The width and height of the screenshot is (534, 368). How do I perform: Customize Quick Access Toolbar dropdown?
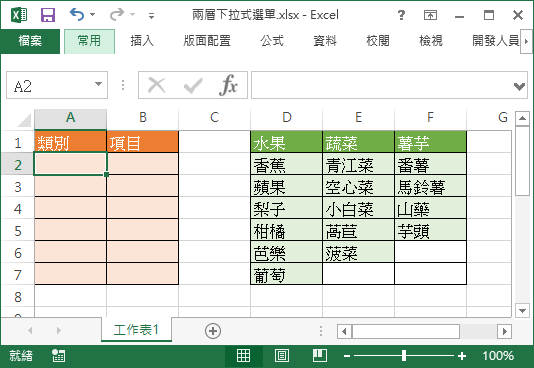point(152,15)
